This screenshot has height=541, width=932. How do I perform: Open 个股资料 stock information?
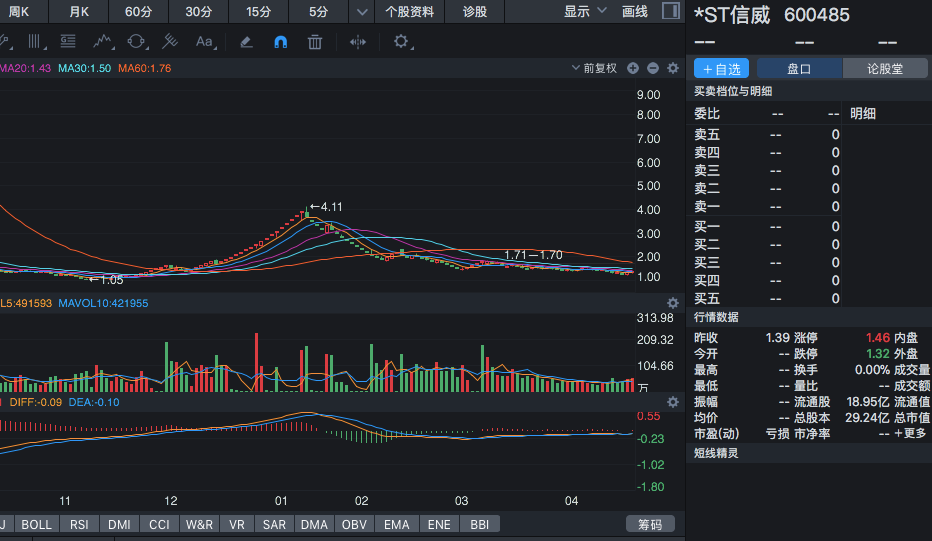(x=409, y=11)
